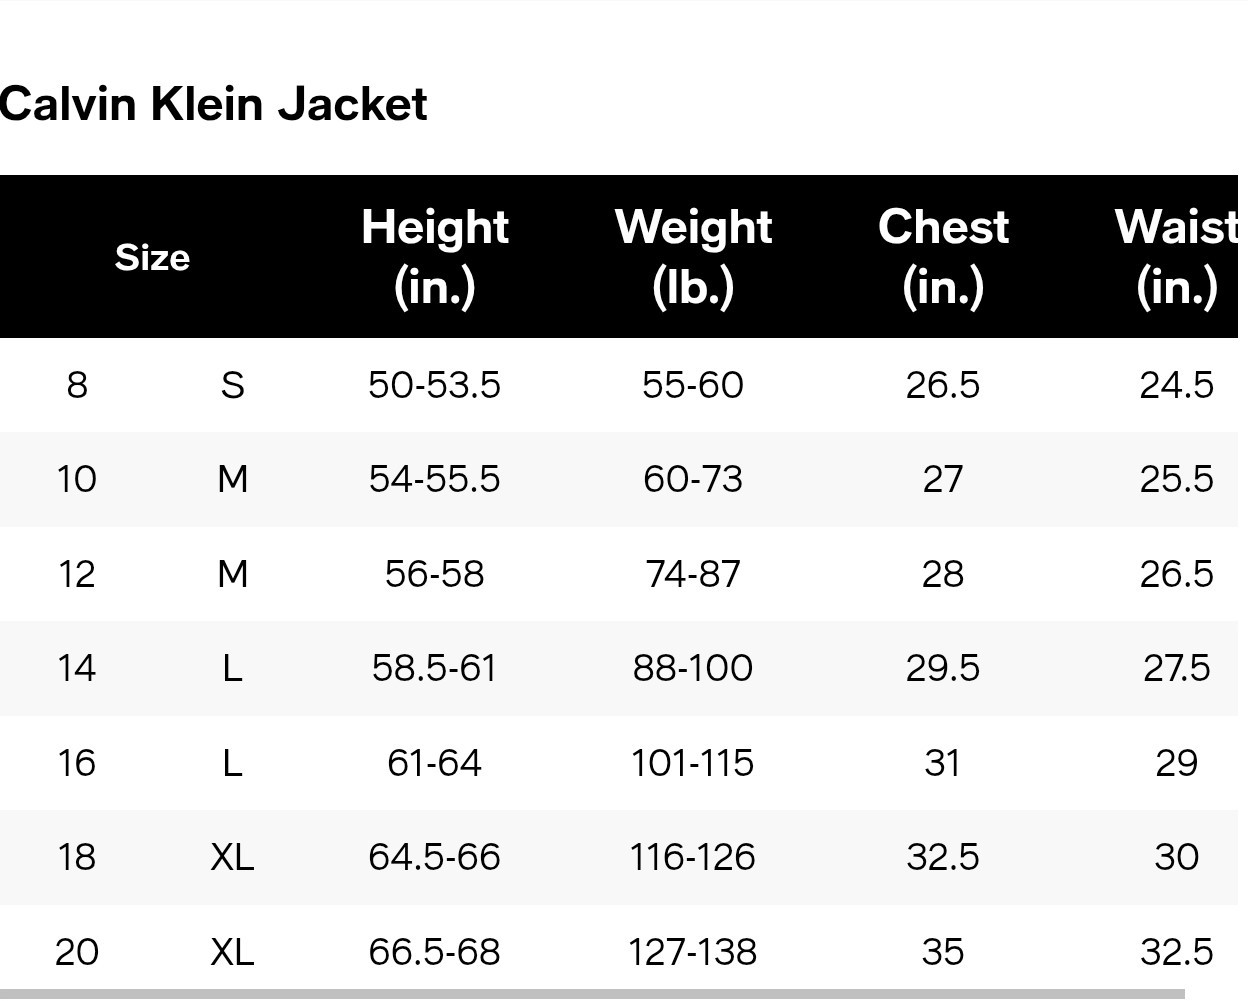
Task: Click height range 61-64
Action: coord(434,763)
